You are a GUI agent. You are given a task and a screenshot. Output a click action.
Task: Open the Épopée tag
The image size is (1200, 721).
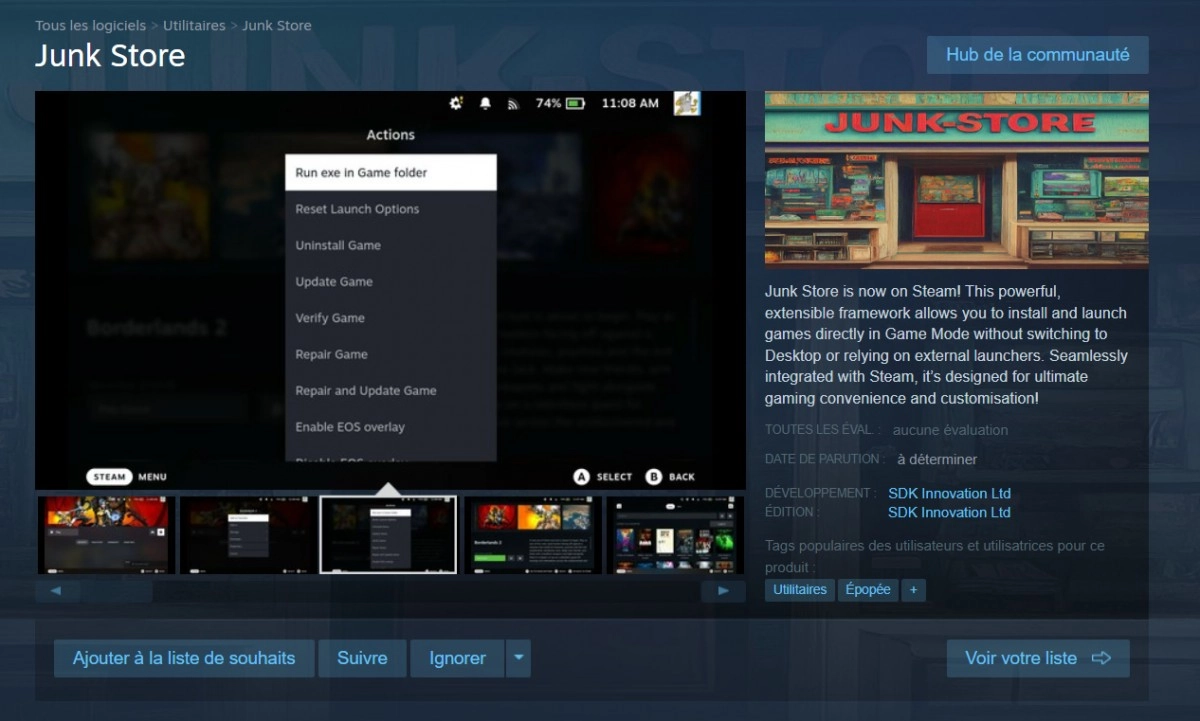868,590
